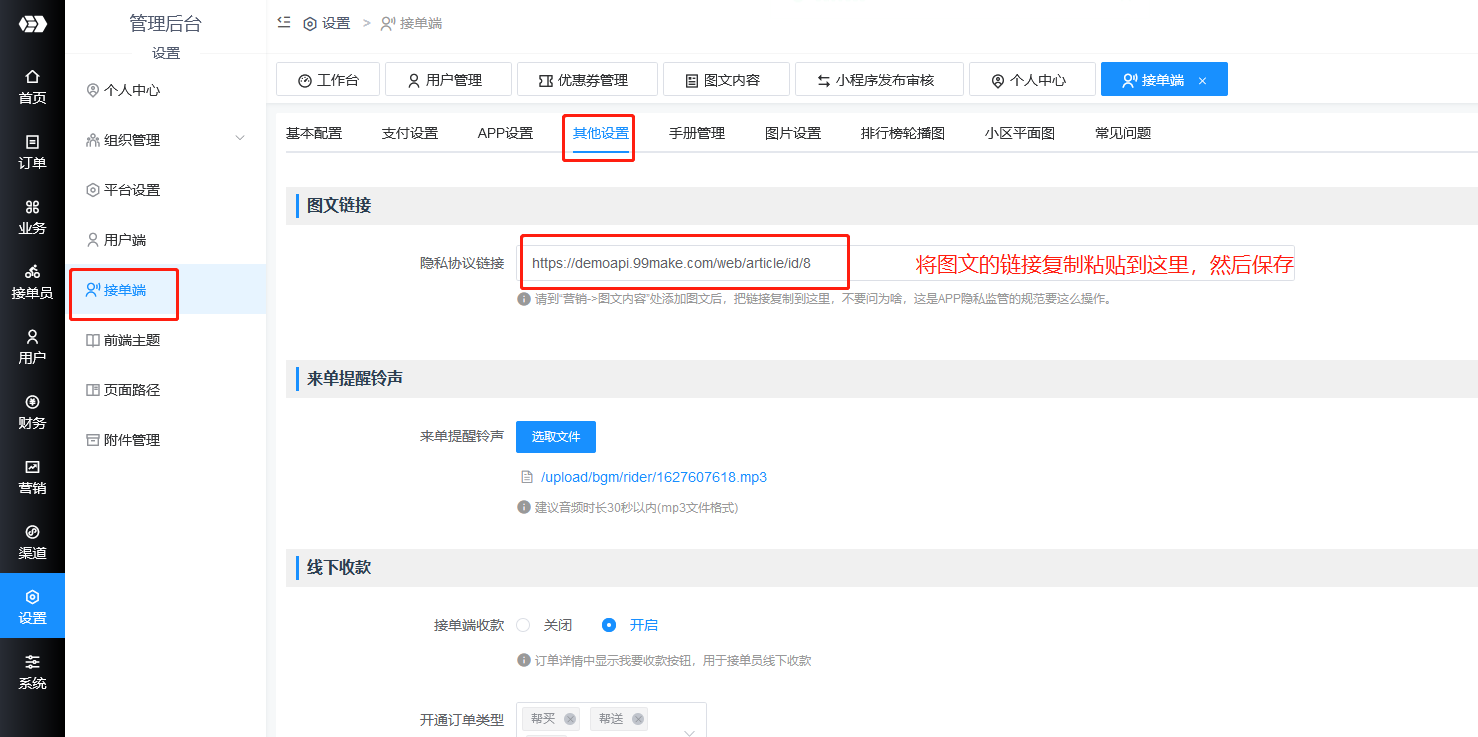Switch to 基本配置 tab
Image resolution: width=1478 pixels, height=737 pixels.
point(314,133)
